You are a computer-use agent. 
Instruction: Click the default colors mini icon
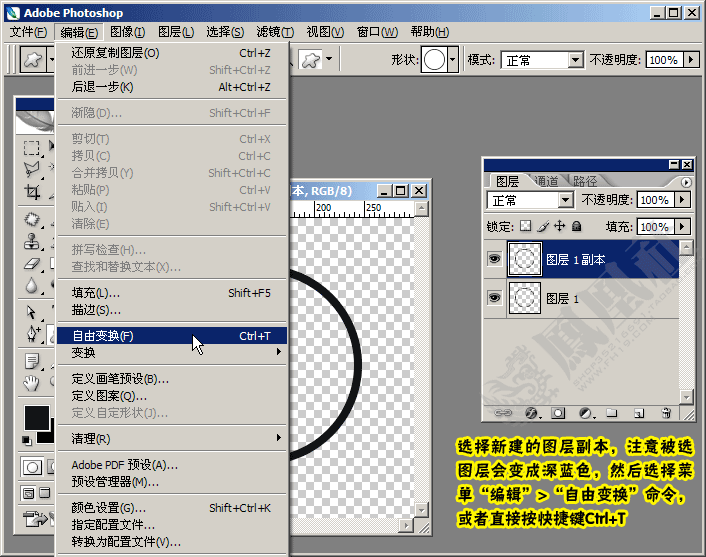(27, 440)
